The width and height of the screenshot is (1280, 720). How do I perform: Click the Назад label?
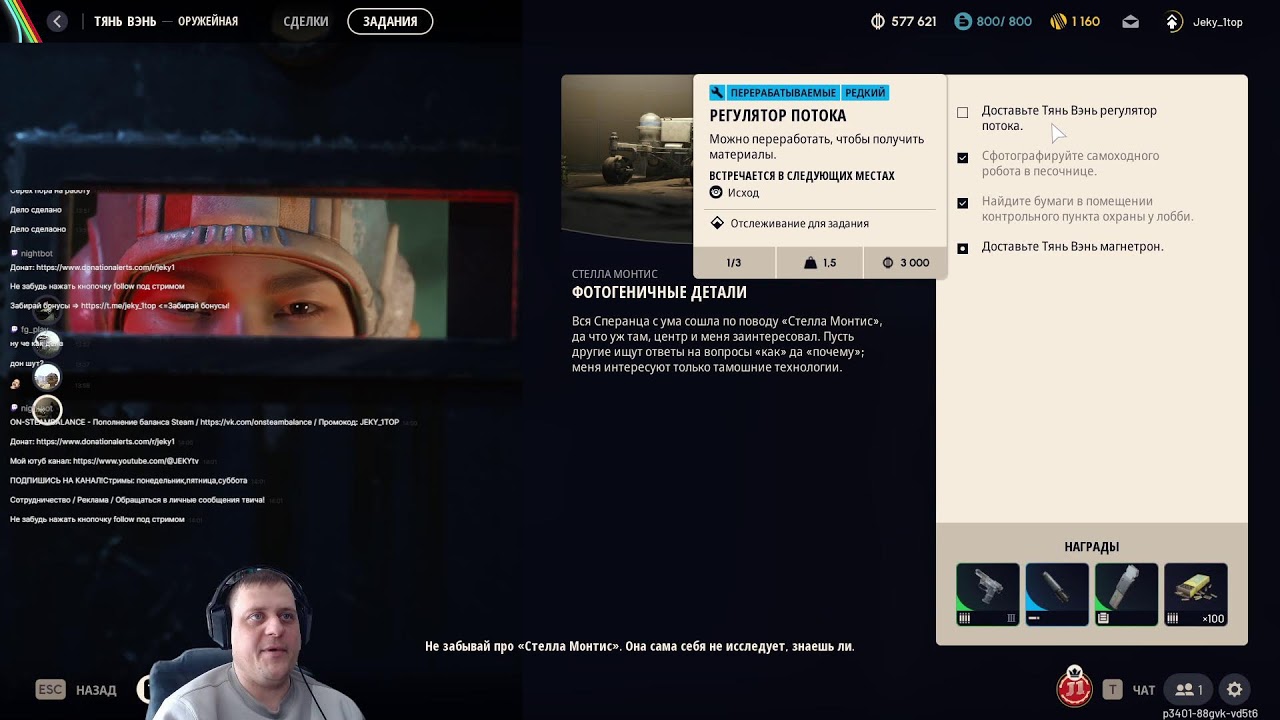tap(96, 690)
